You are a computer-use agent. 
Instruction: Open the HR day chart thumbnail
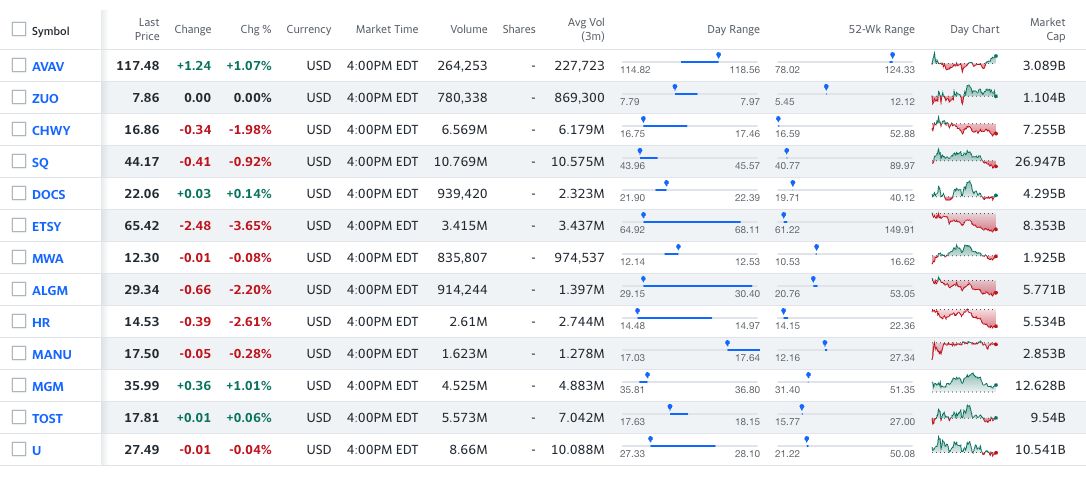point(965,318)
